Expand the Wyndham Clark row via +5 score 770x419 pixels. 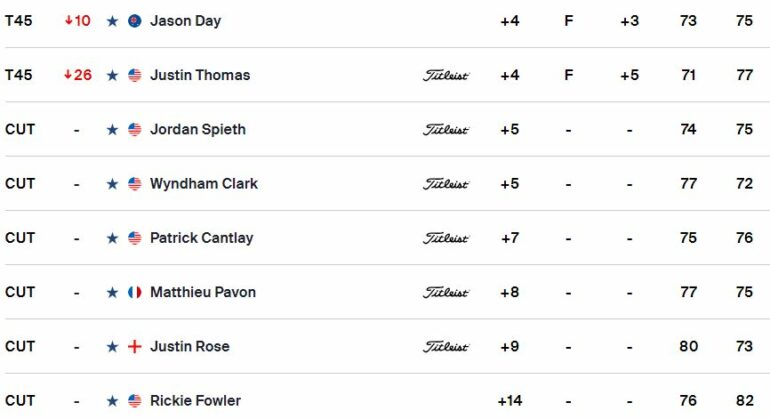coord(510,184)
